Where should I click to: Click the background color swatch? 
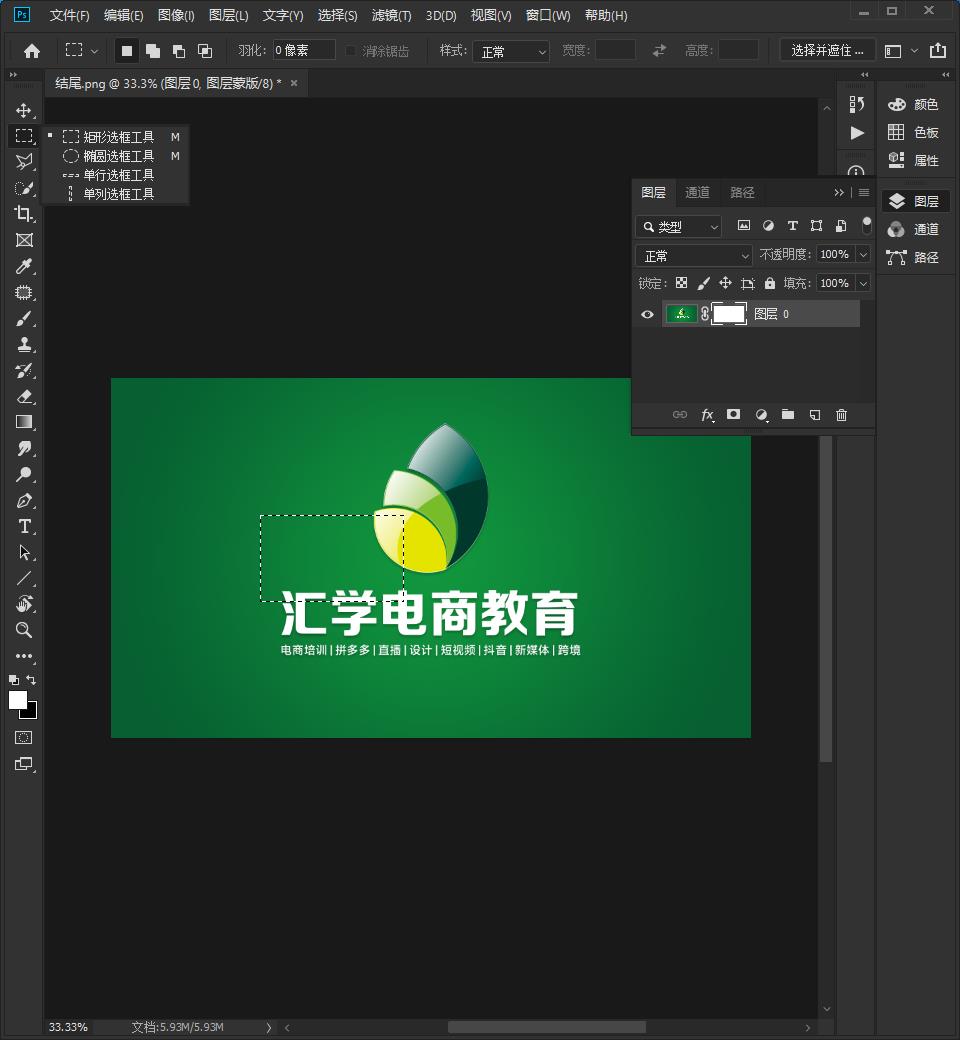[31, 713]
